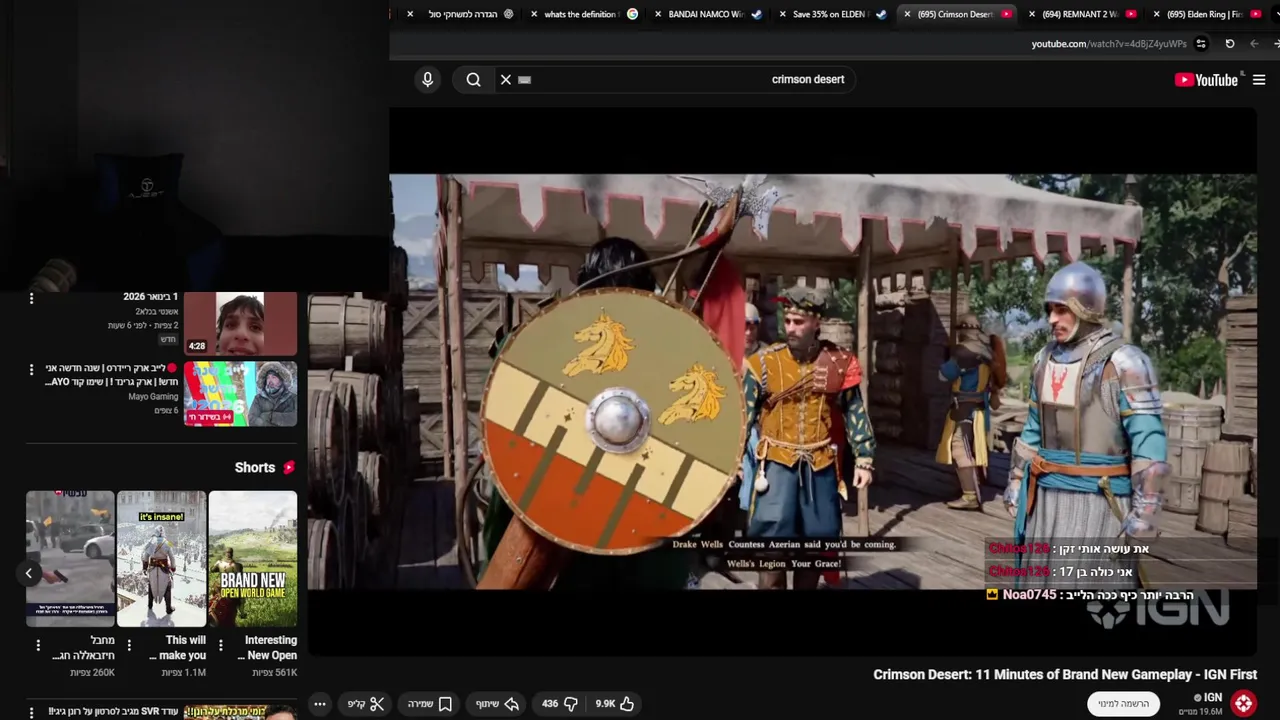This screenshot has height=720, width=1280.
Task: Close the REMNANT 2 tab
Action: pos(1032,14)
